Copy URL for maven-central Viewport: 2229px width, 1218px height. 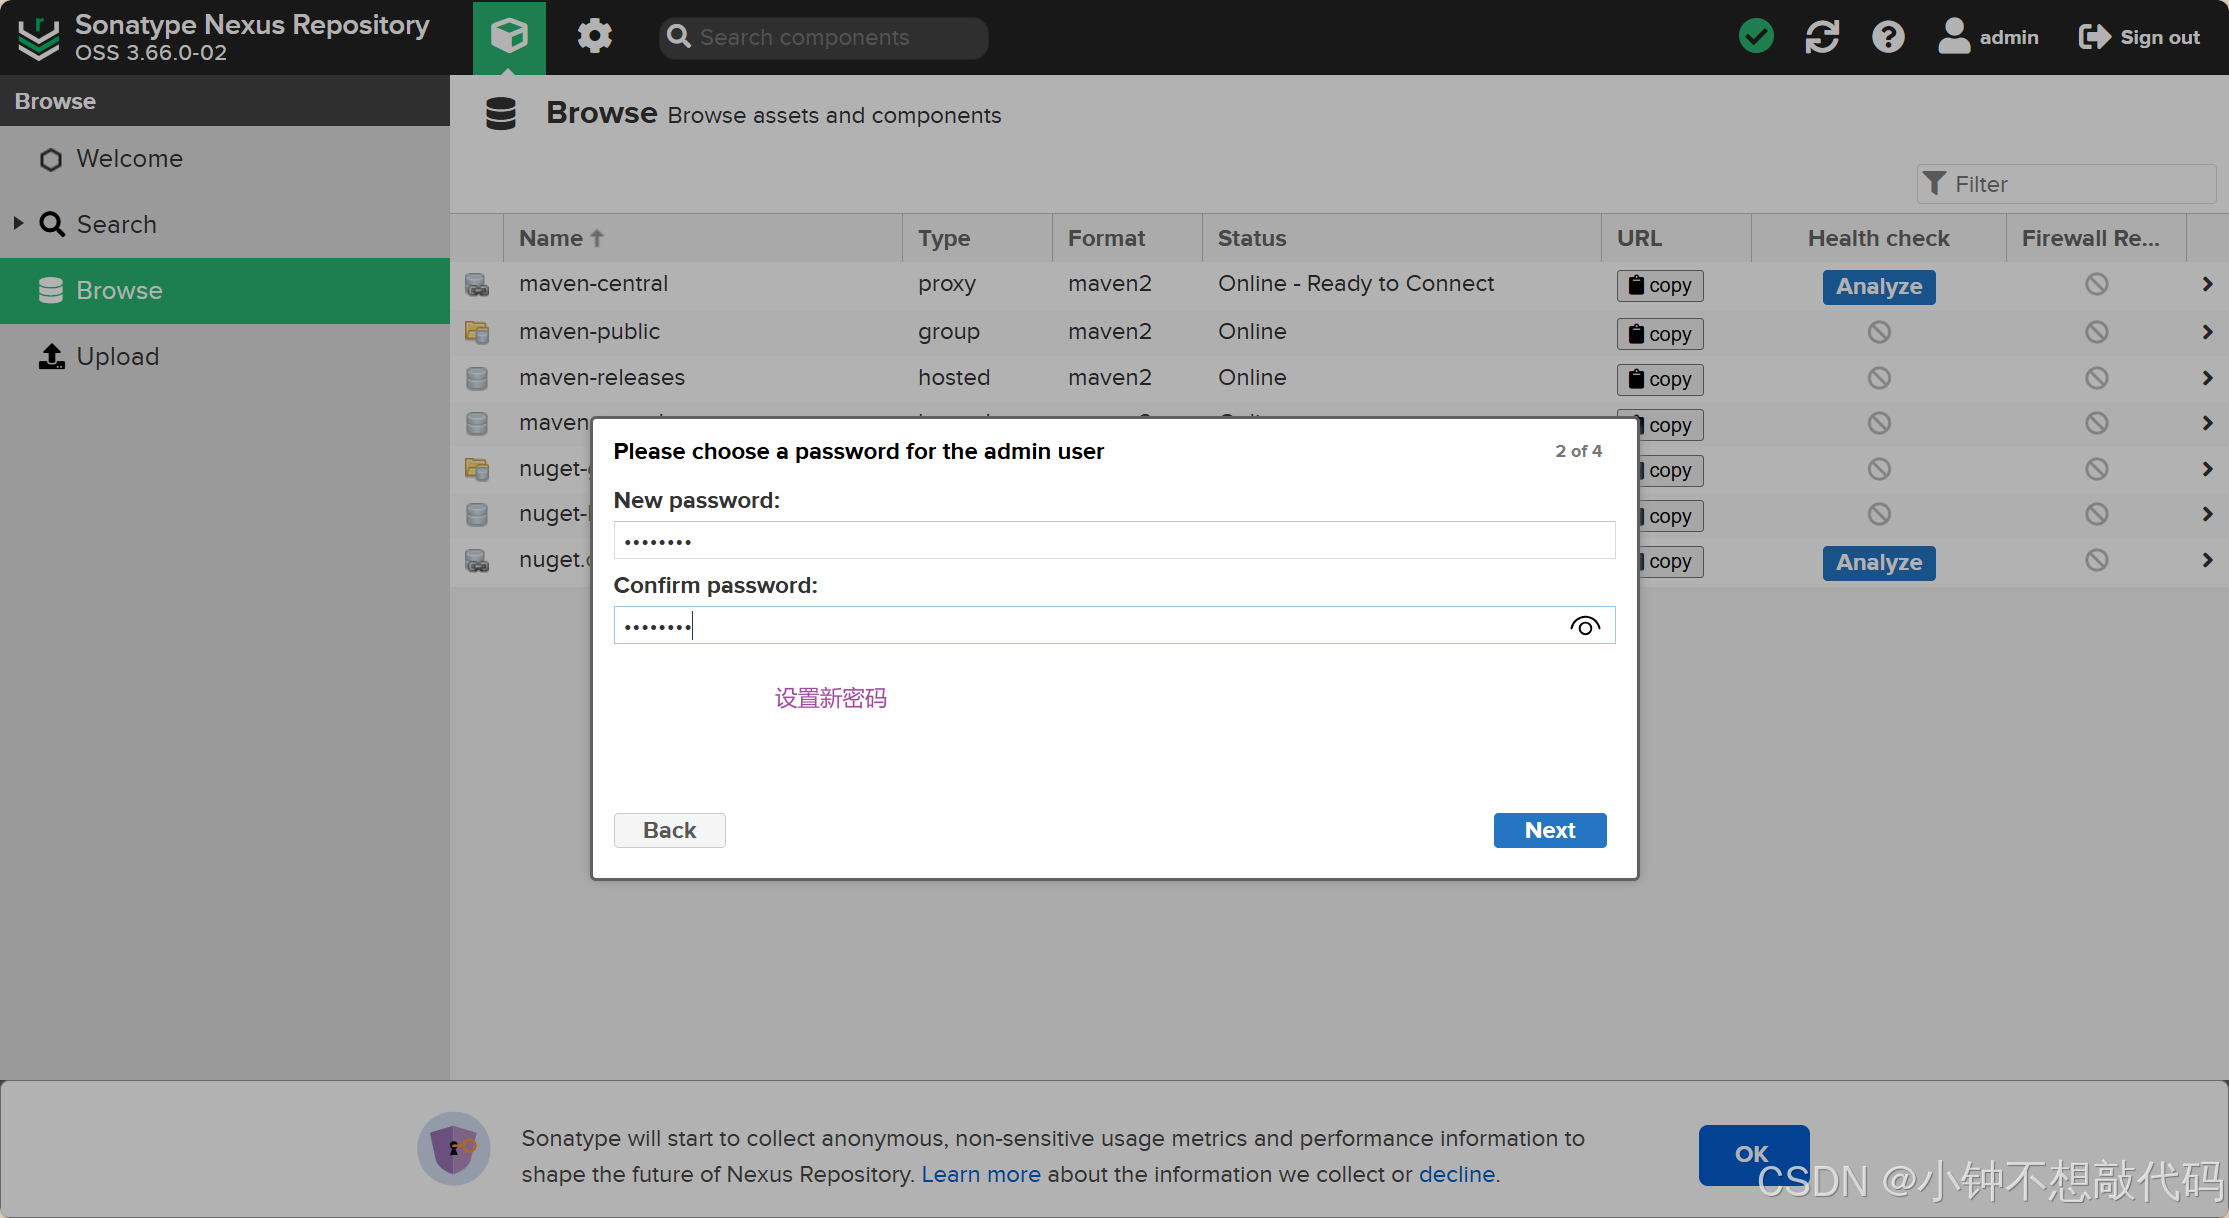[1660, 286]
